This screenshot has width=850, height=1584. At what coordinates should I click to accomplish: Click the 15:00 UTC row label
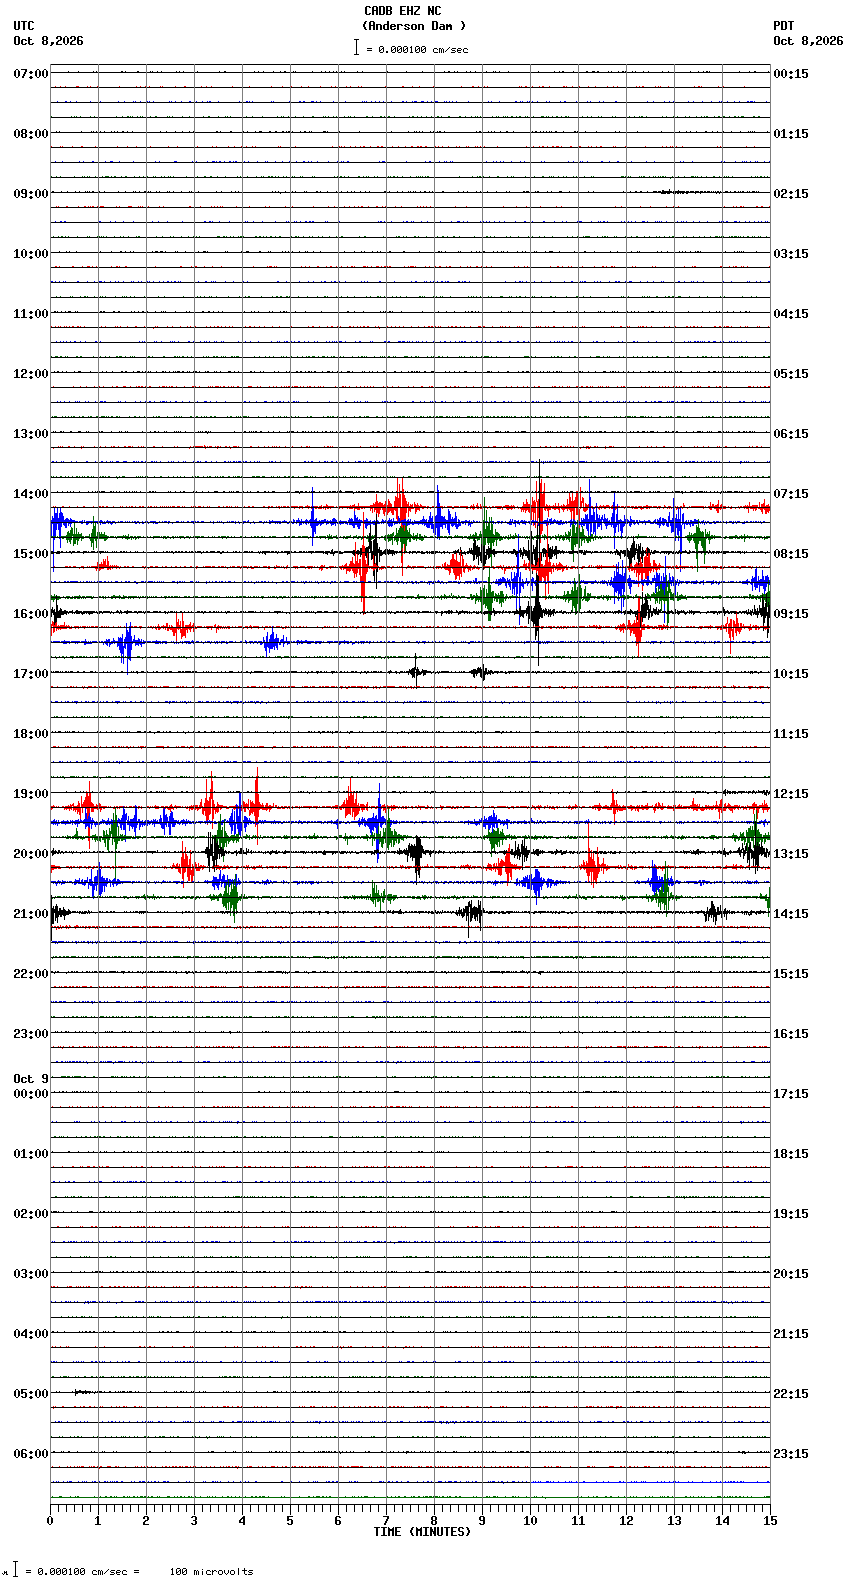pyautogui.click(x=31, y=554)
